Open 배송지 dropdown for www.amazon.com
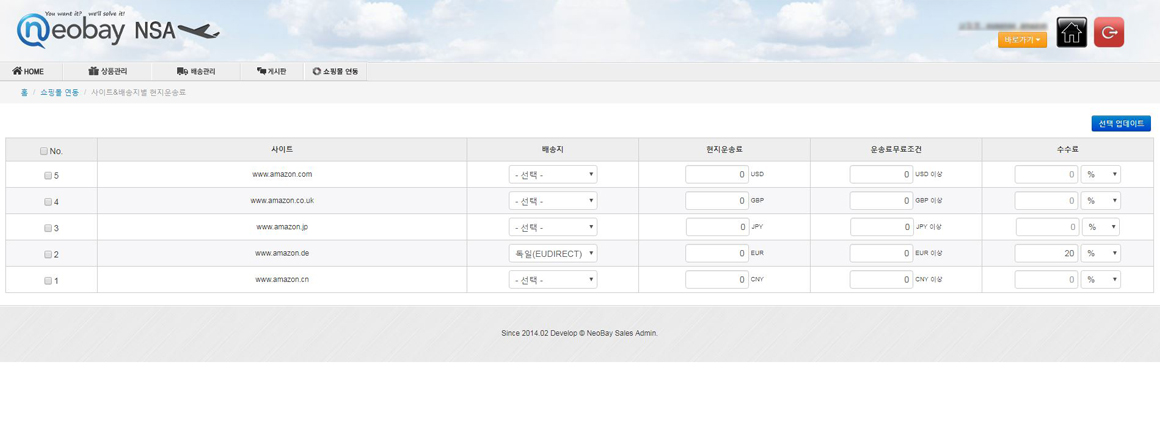Image resolution: width=1160 pixels, height=440 pixels. coord(553,175)
